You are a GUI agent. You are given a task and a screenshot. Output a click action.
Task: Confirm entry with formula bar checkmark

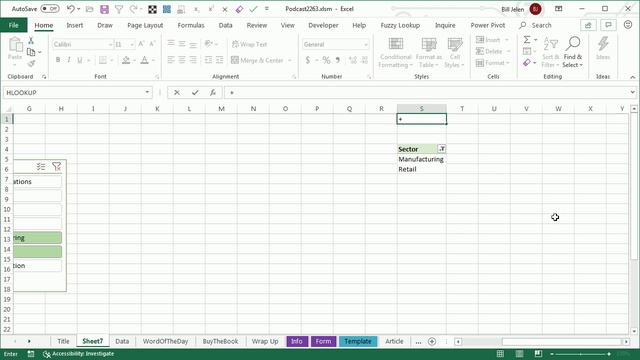click(195, 93)
